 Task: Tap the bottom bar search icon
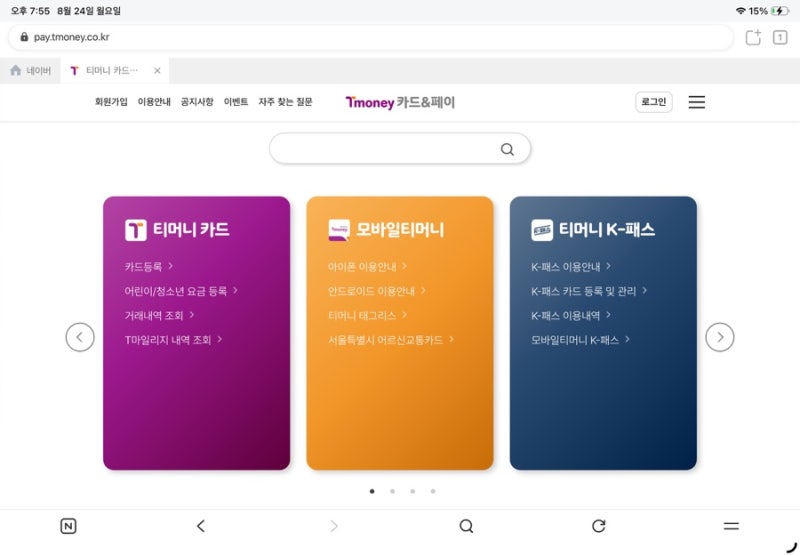(x=466, y=526)
